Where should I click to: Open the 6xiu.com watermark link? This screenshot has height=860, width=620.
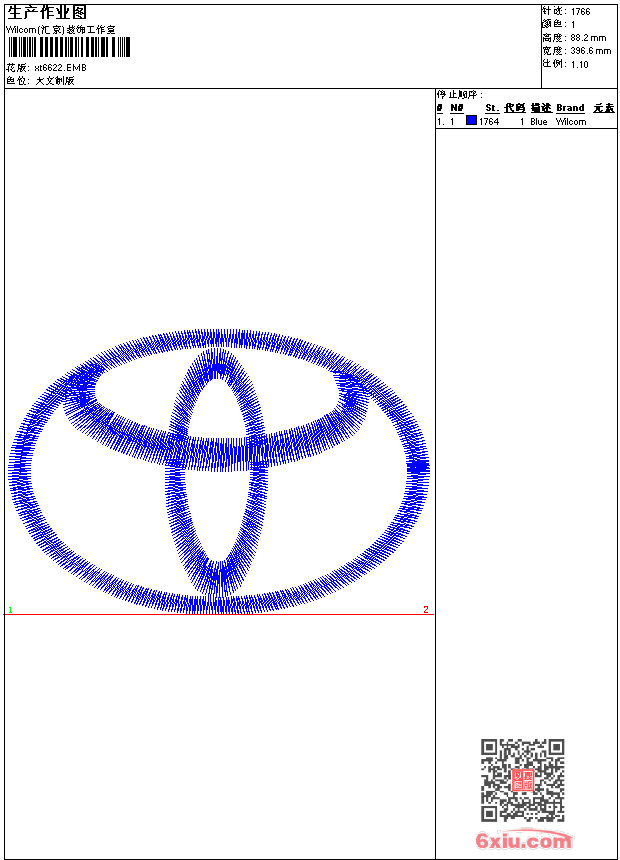(x=523, y=841)
